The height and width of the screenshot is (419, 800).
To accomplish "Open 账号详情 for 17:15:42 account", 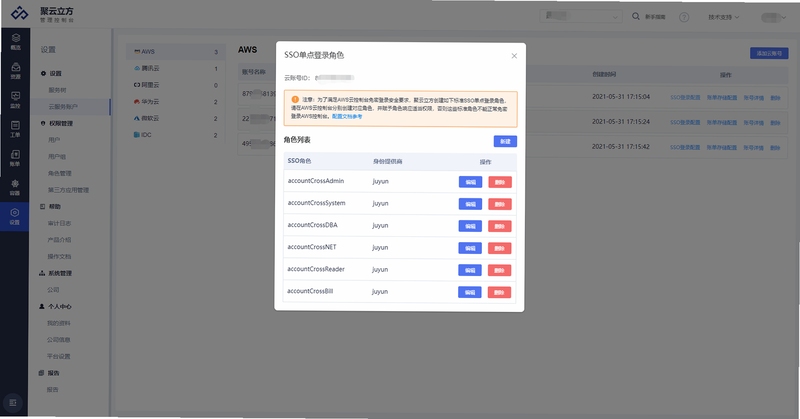I will [x=753, y=147].
